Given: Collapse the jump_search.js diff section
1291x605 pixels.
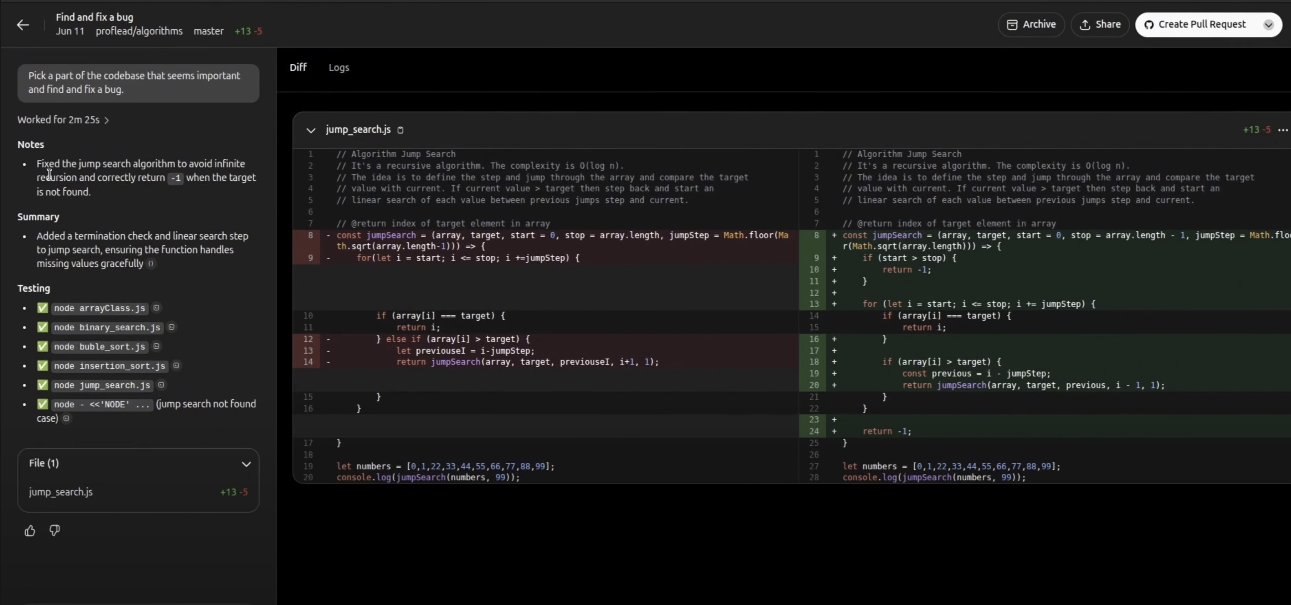Looking at the screenshot, I should [311, 130].
